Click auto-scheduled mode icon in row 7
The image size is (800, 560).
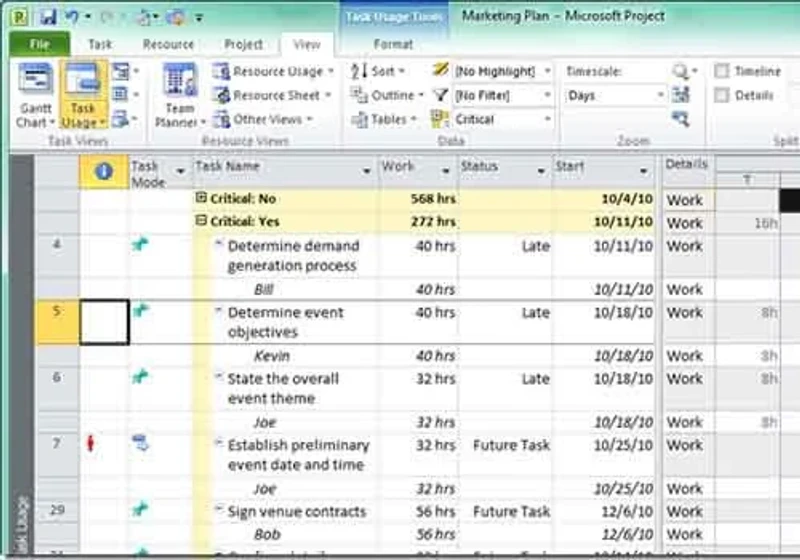(140, 443)
